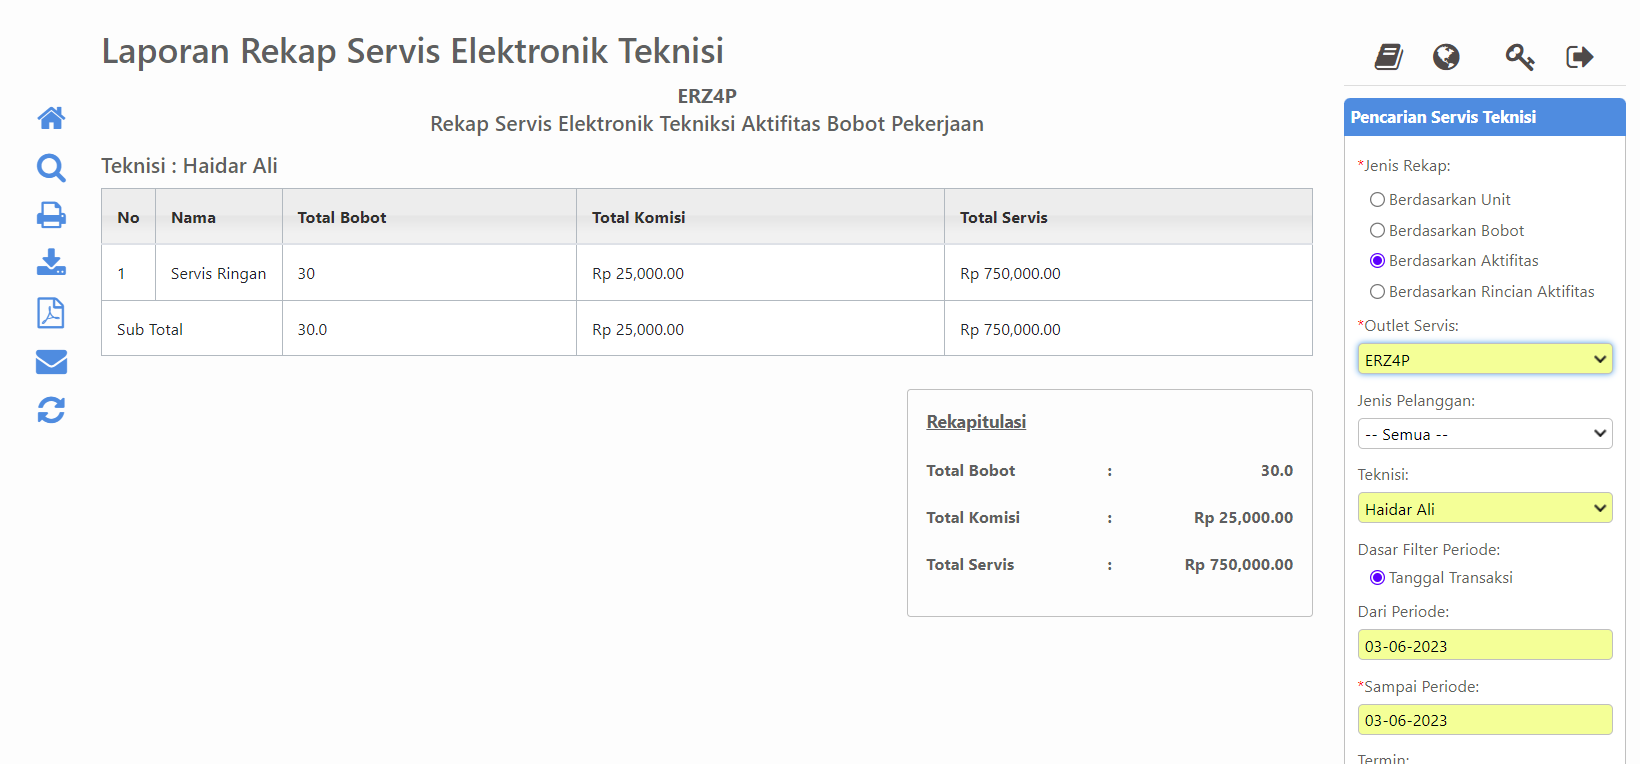Open the Outlet Servis ERZ4P dropdown
The width and height of the screenshot is (1640, 764).
point(1485,360)
